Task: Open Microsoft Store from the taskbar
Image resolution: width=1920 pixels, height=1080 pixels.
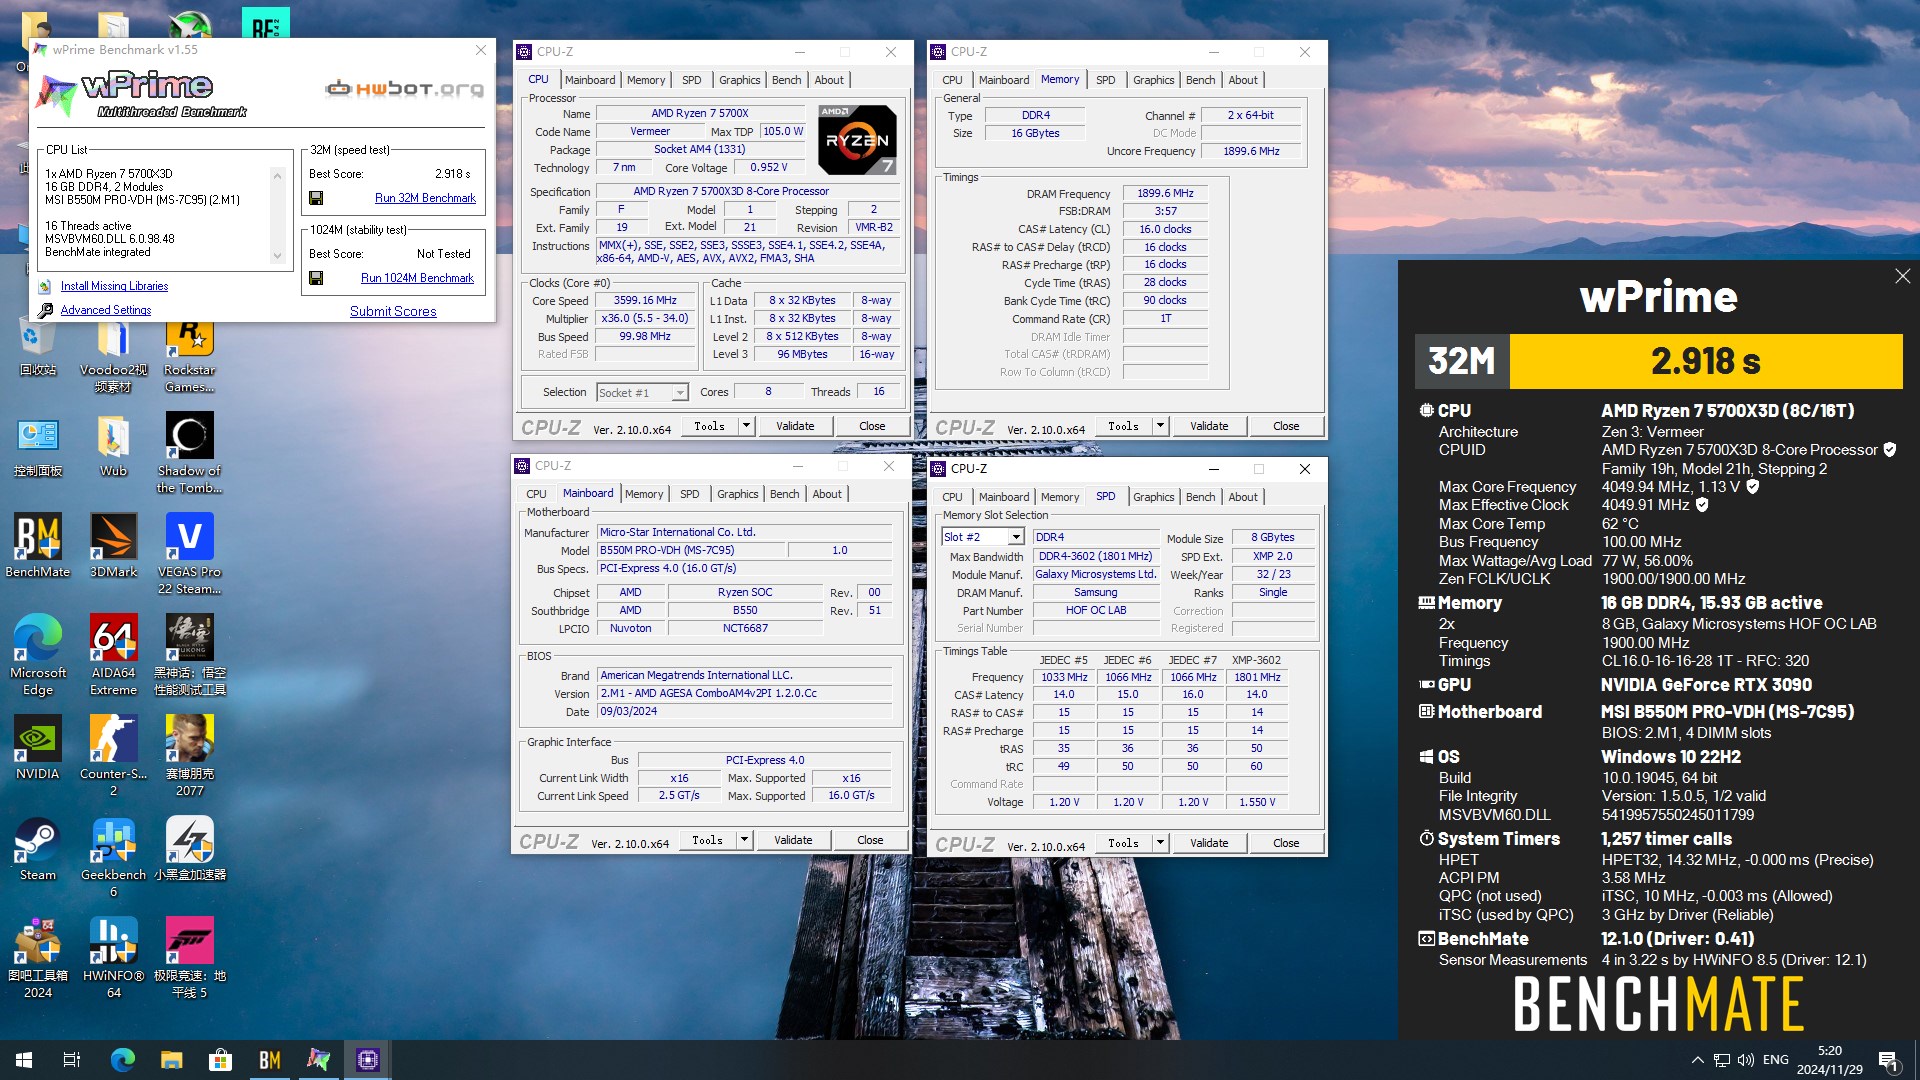Action: (x=220, y=1060)
